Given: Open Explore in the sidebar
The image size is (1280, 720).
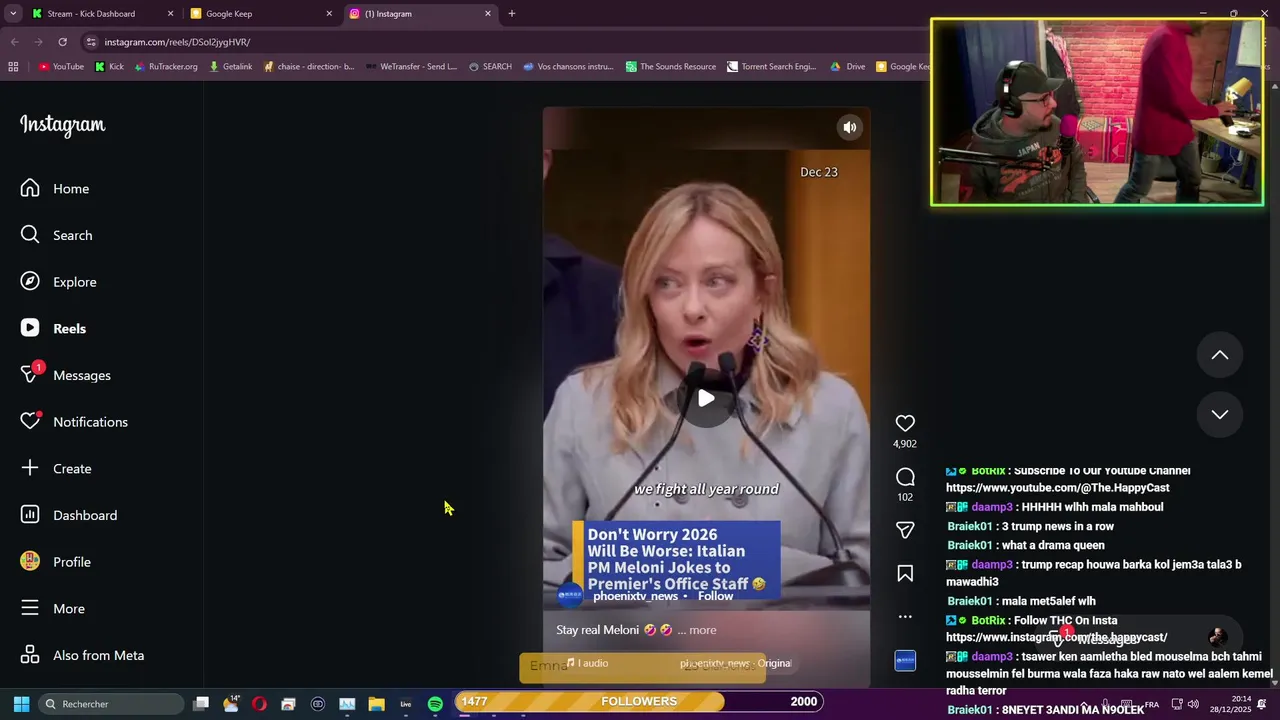Looking at the screenshot, I should point(59,282).
